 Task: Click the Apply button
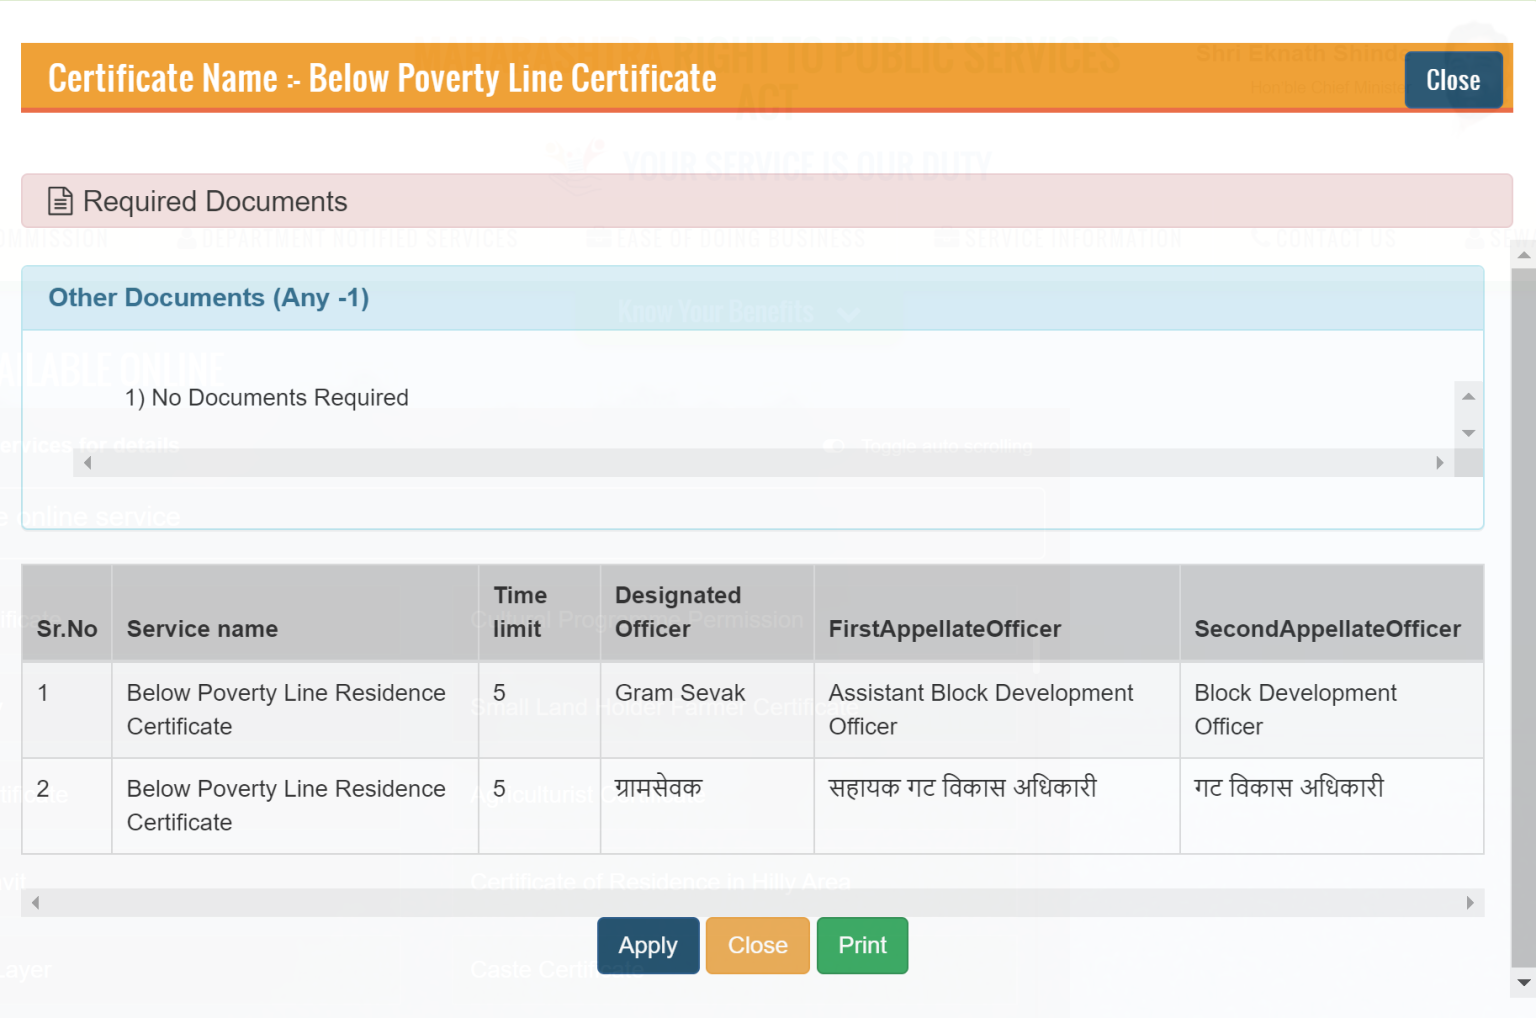tap(648, 945)
